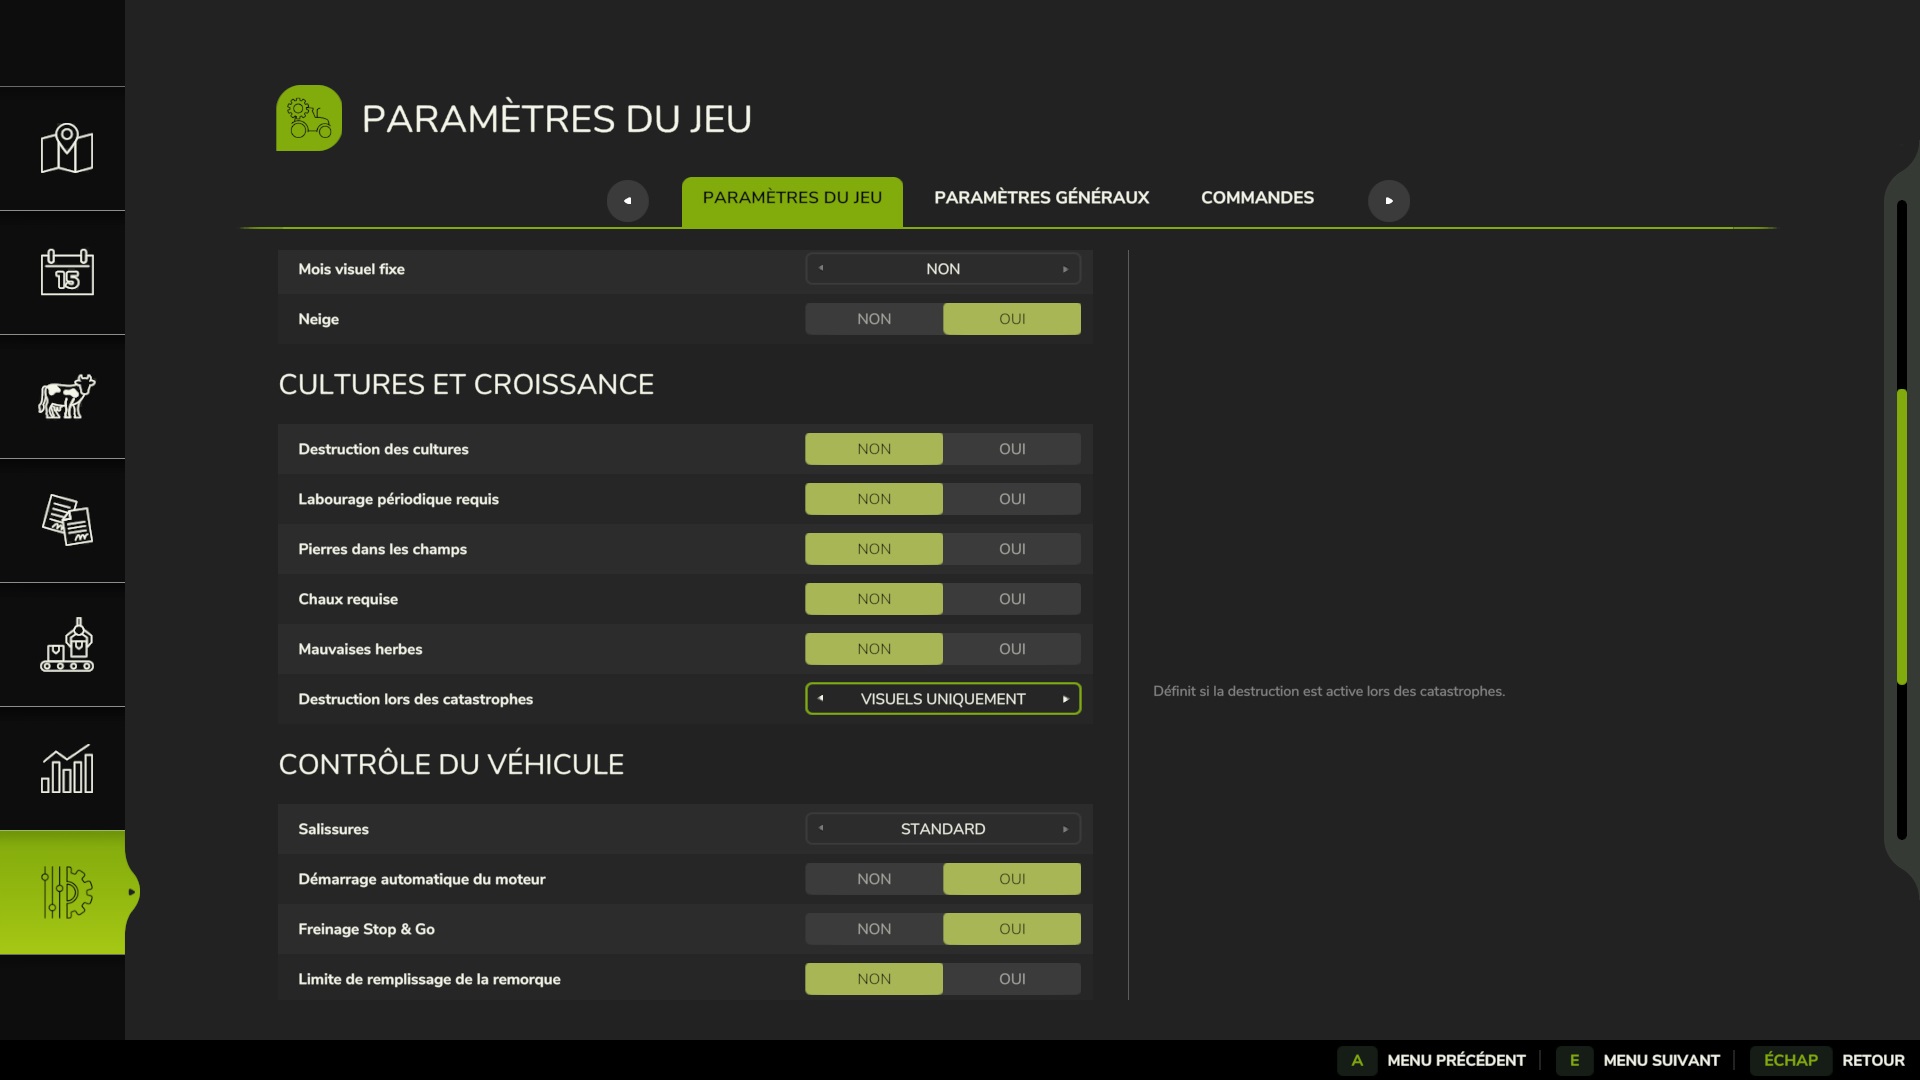1920x1080 pixels.
Task: Enable Pierres dans les champs OUI
Action: 1012,549
